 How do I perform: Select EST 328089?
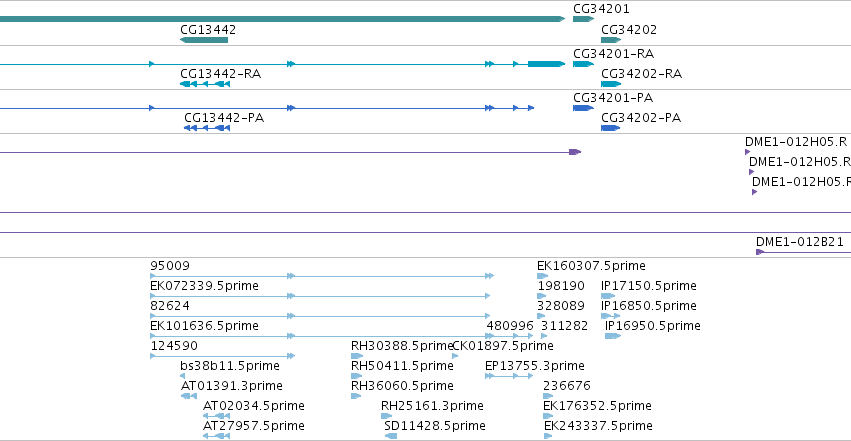click(541, 316)
